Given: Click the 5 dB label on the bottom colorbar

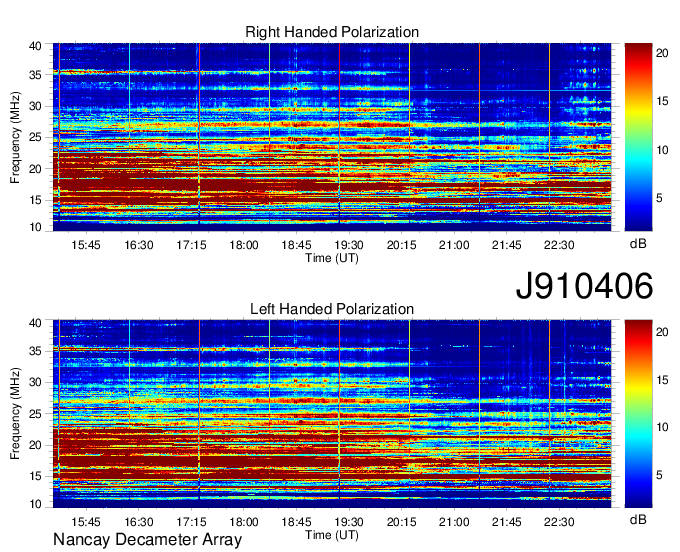Looking at the screenshot, I should tap(659, 475).
